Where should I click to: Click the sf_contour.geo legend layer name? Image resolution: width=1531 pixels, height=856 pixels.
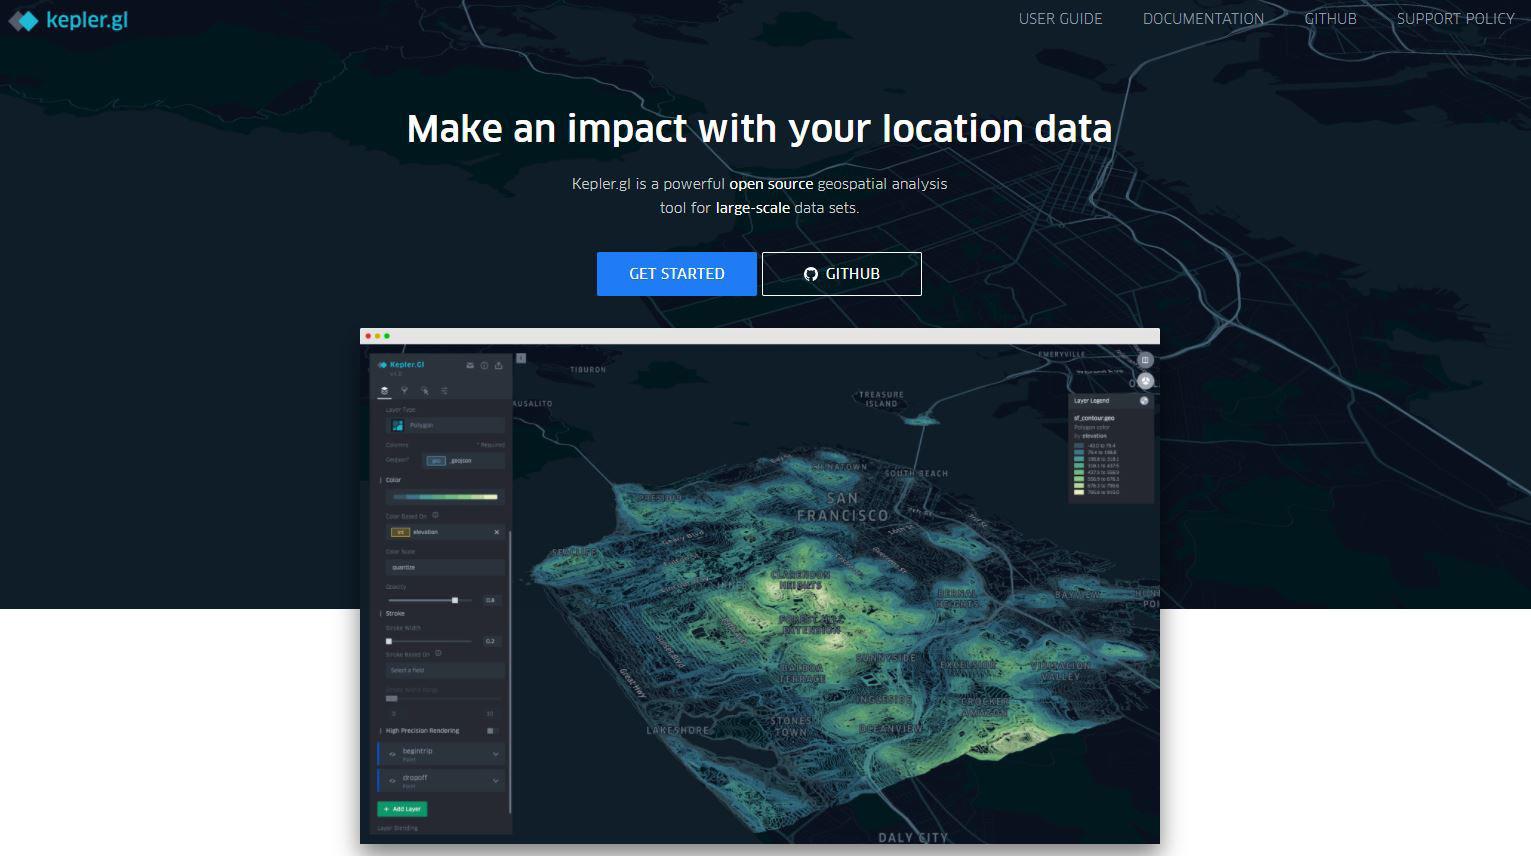tap(1094, 418)
